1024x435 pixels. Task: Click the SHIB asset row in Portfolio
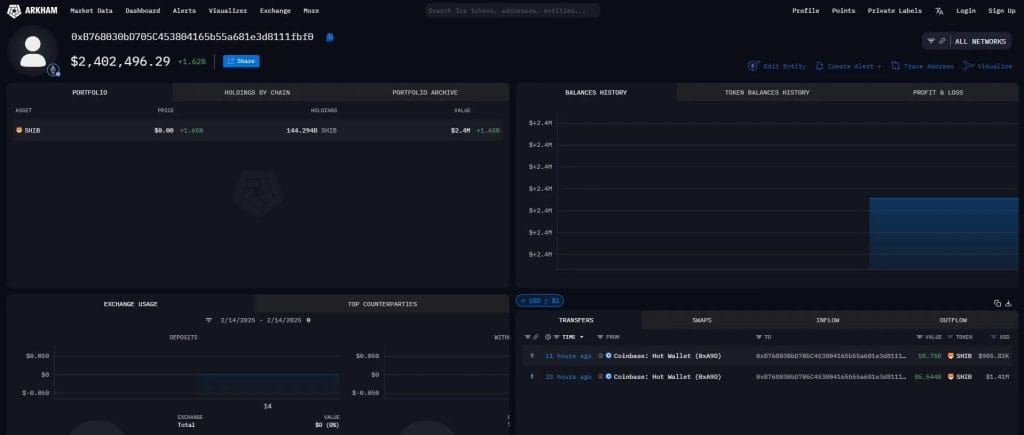coord(257,131)
